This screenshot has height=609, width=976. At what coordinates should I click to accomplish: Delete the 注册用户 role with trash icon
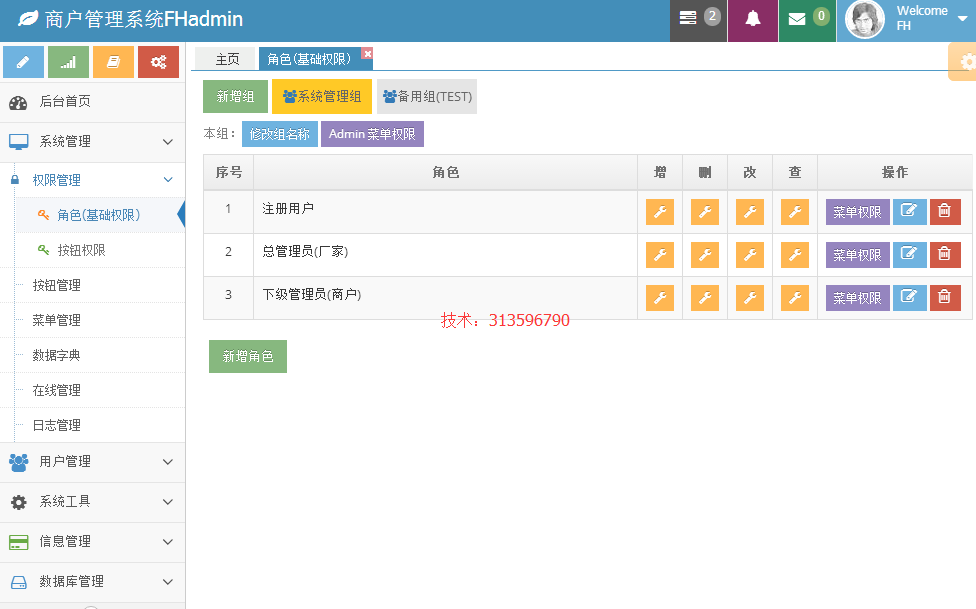(945, 212)
